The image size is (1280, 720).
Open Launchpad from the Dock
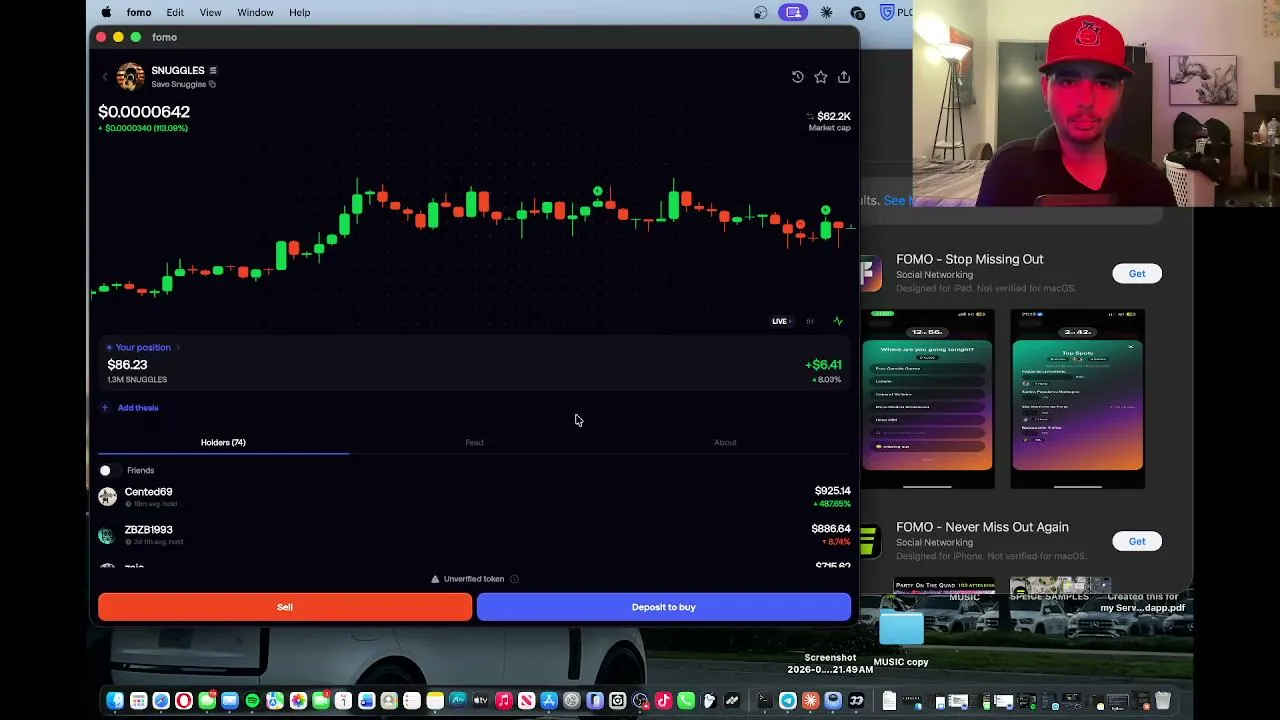click(138, 701)
